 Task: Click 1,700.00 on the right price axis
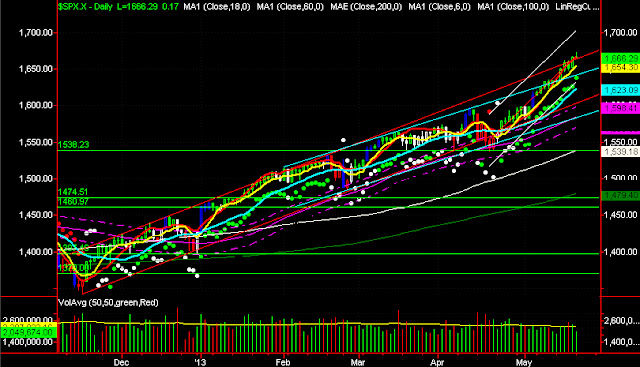tap(621, 32)
